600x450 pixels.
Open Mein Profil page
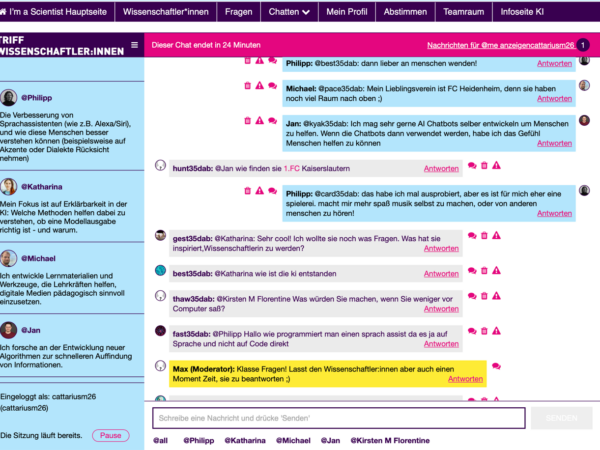coord(348,12)
